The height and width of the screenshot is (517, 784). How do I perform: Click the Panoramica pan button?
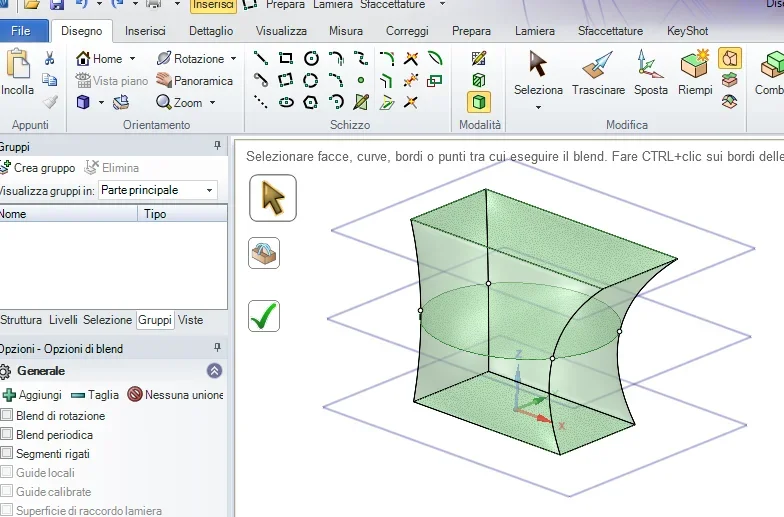point(194,80)
